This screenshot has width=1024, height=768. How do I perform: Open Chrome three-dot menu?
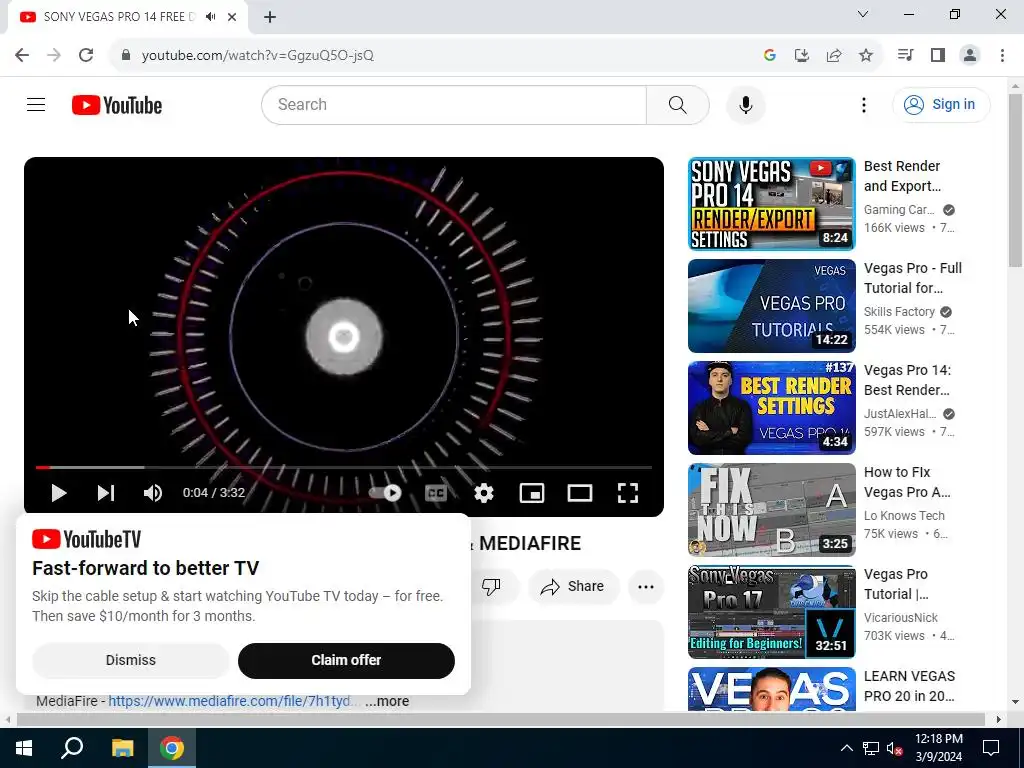point(1002,55)
